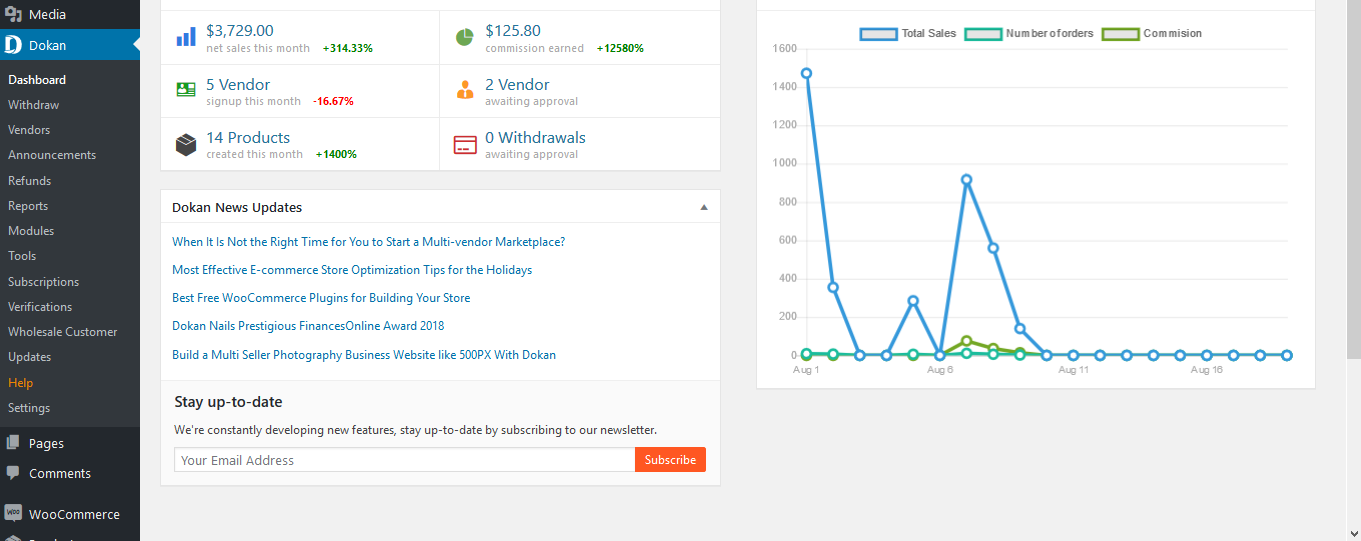1361x541 pixels.
Task: Open Multi Seller Photography Business article
Action: coord(364,355)
